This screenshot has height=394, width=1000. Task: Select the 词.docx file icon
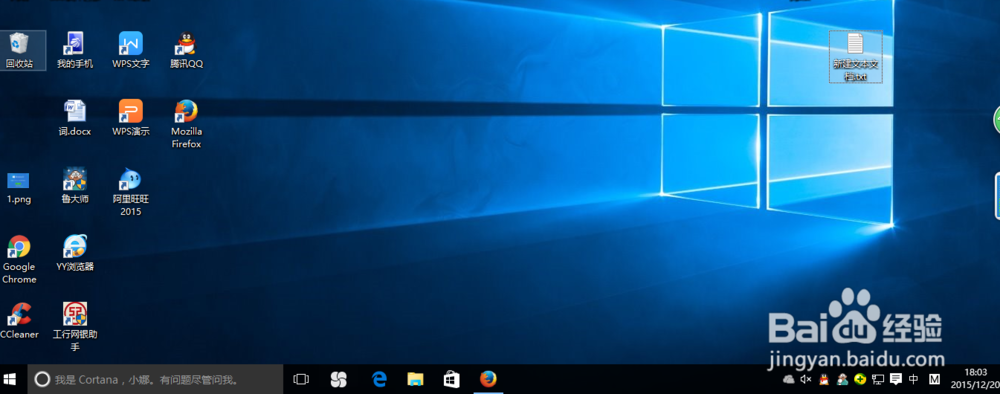pos(75,118)
